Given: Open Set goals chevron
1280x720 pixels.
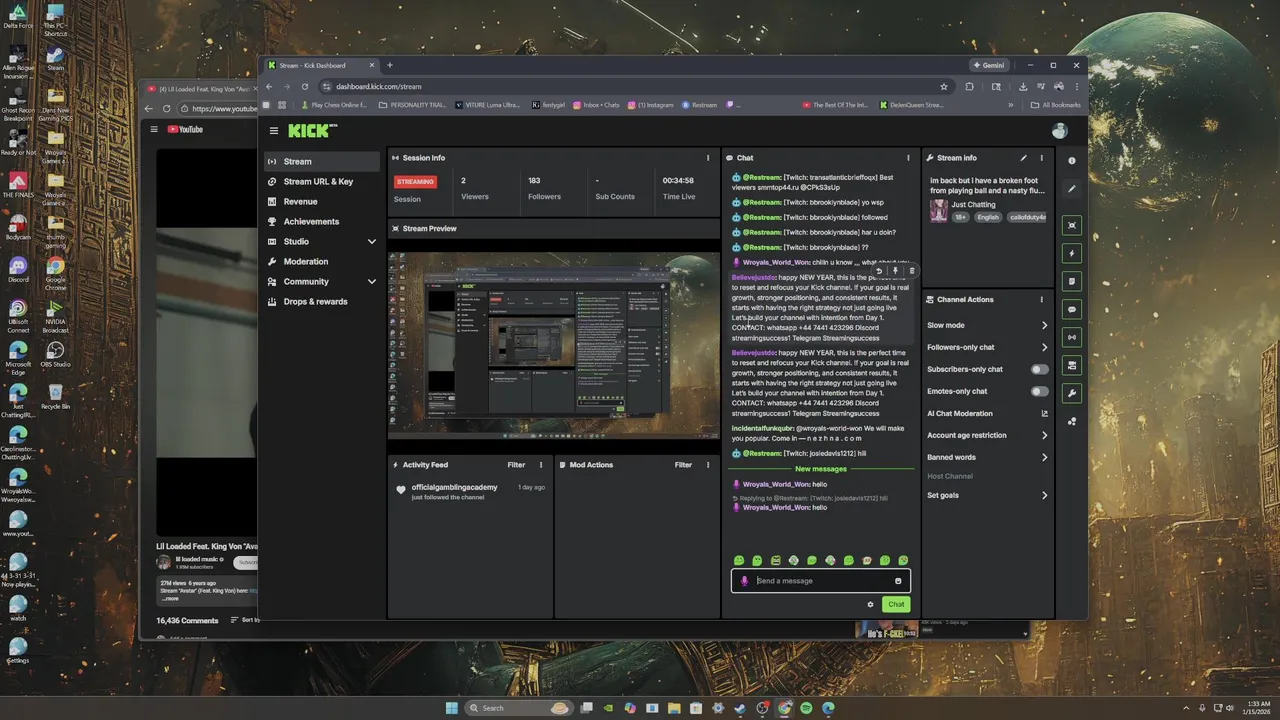Looking at the screenshot, I should tap(1045, 495).
